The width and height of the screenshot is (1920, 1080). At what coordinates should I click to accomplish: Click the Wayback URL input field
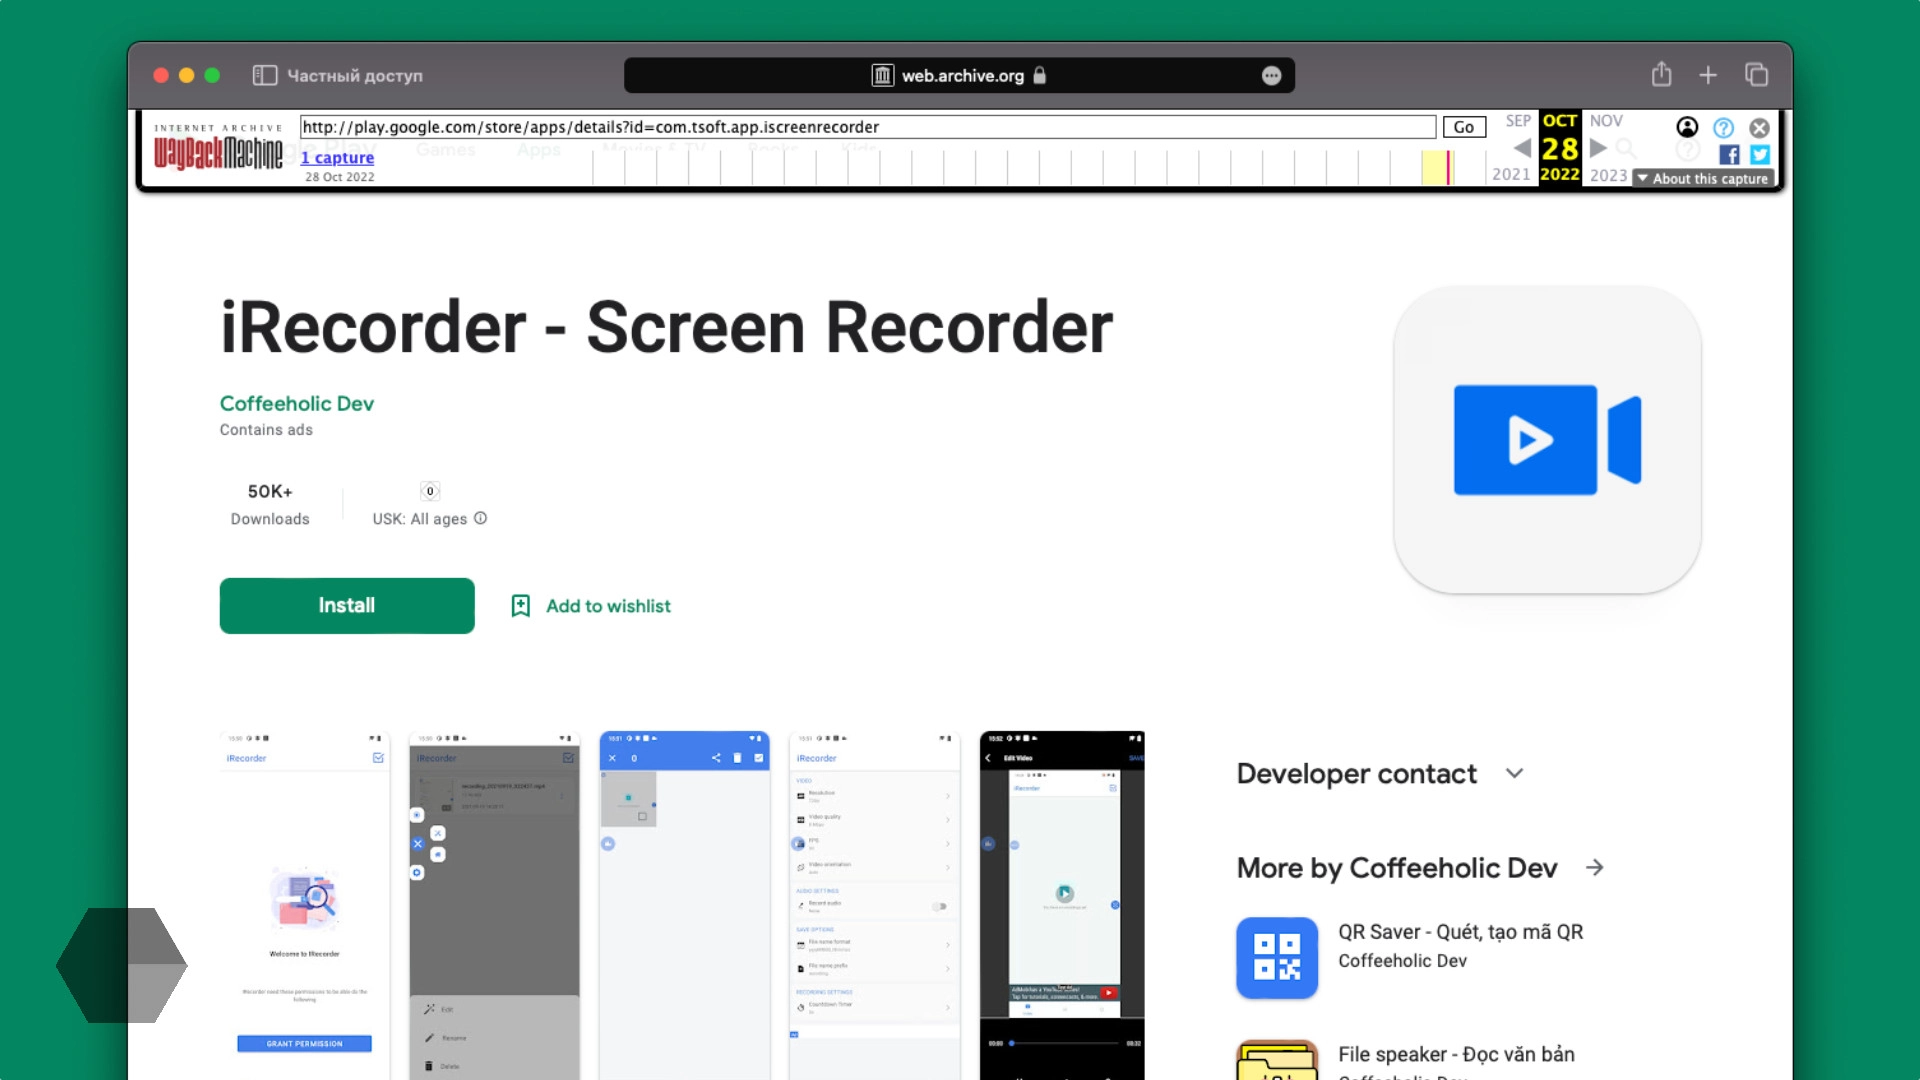click(866, 127)
